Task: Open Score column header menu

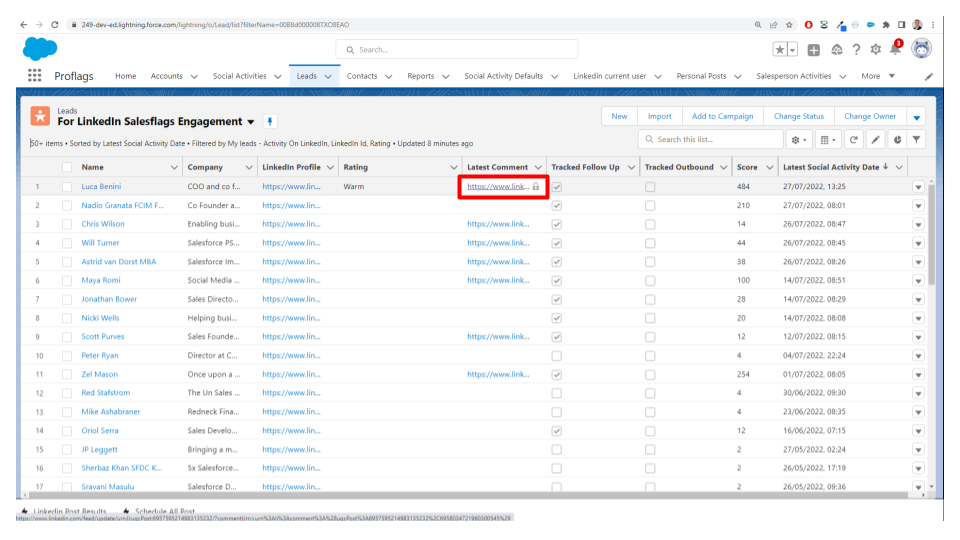Action: click(x=770, y=167)
